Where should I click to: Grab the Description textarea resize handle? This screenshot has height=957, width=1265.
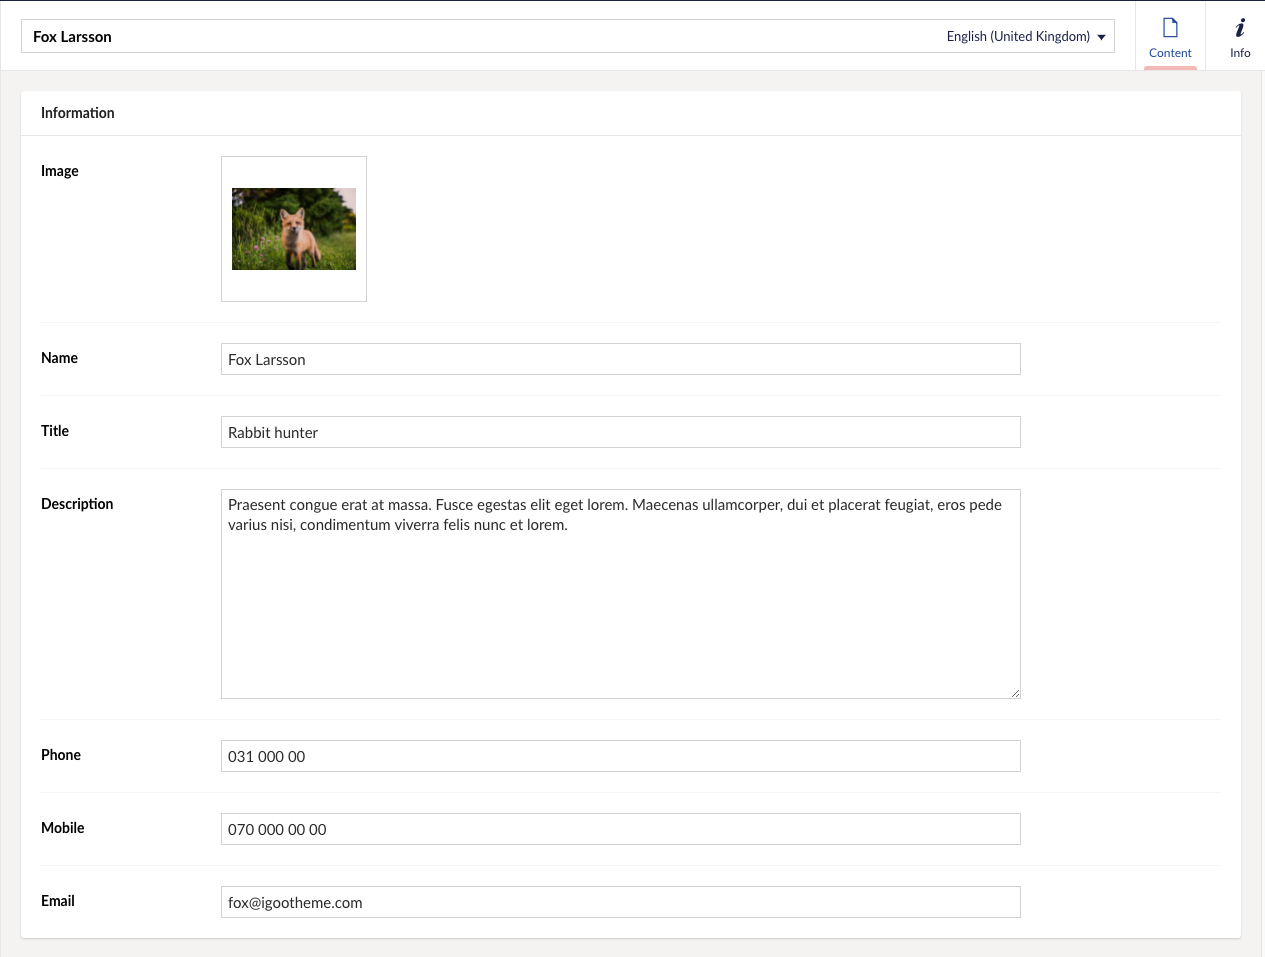pos(1015,693)
